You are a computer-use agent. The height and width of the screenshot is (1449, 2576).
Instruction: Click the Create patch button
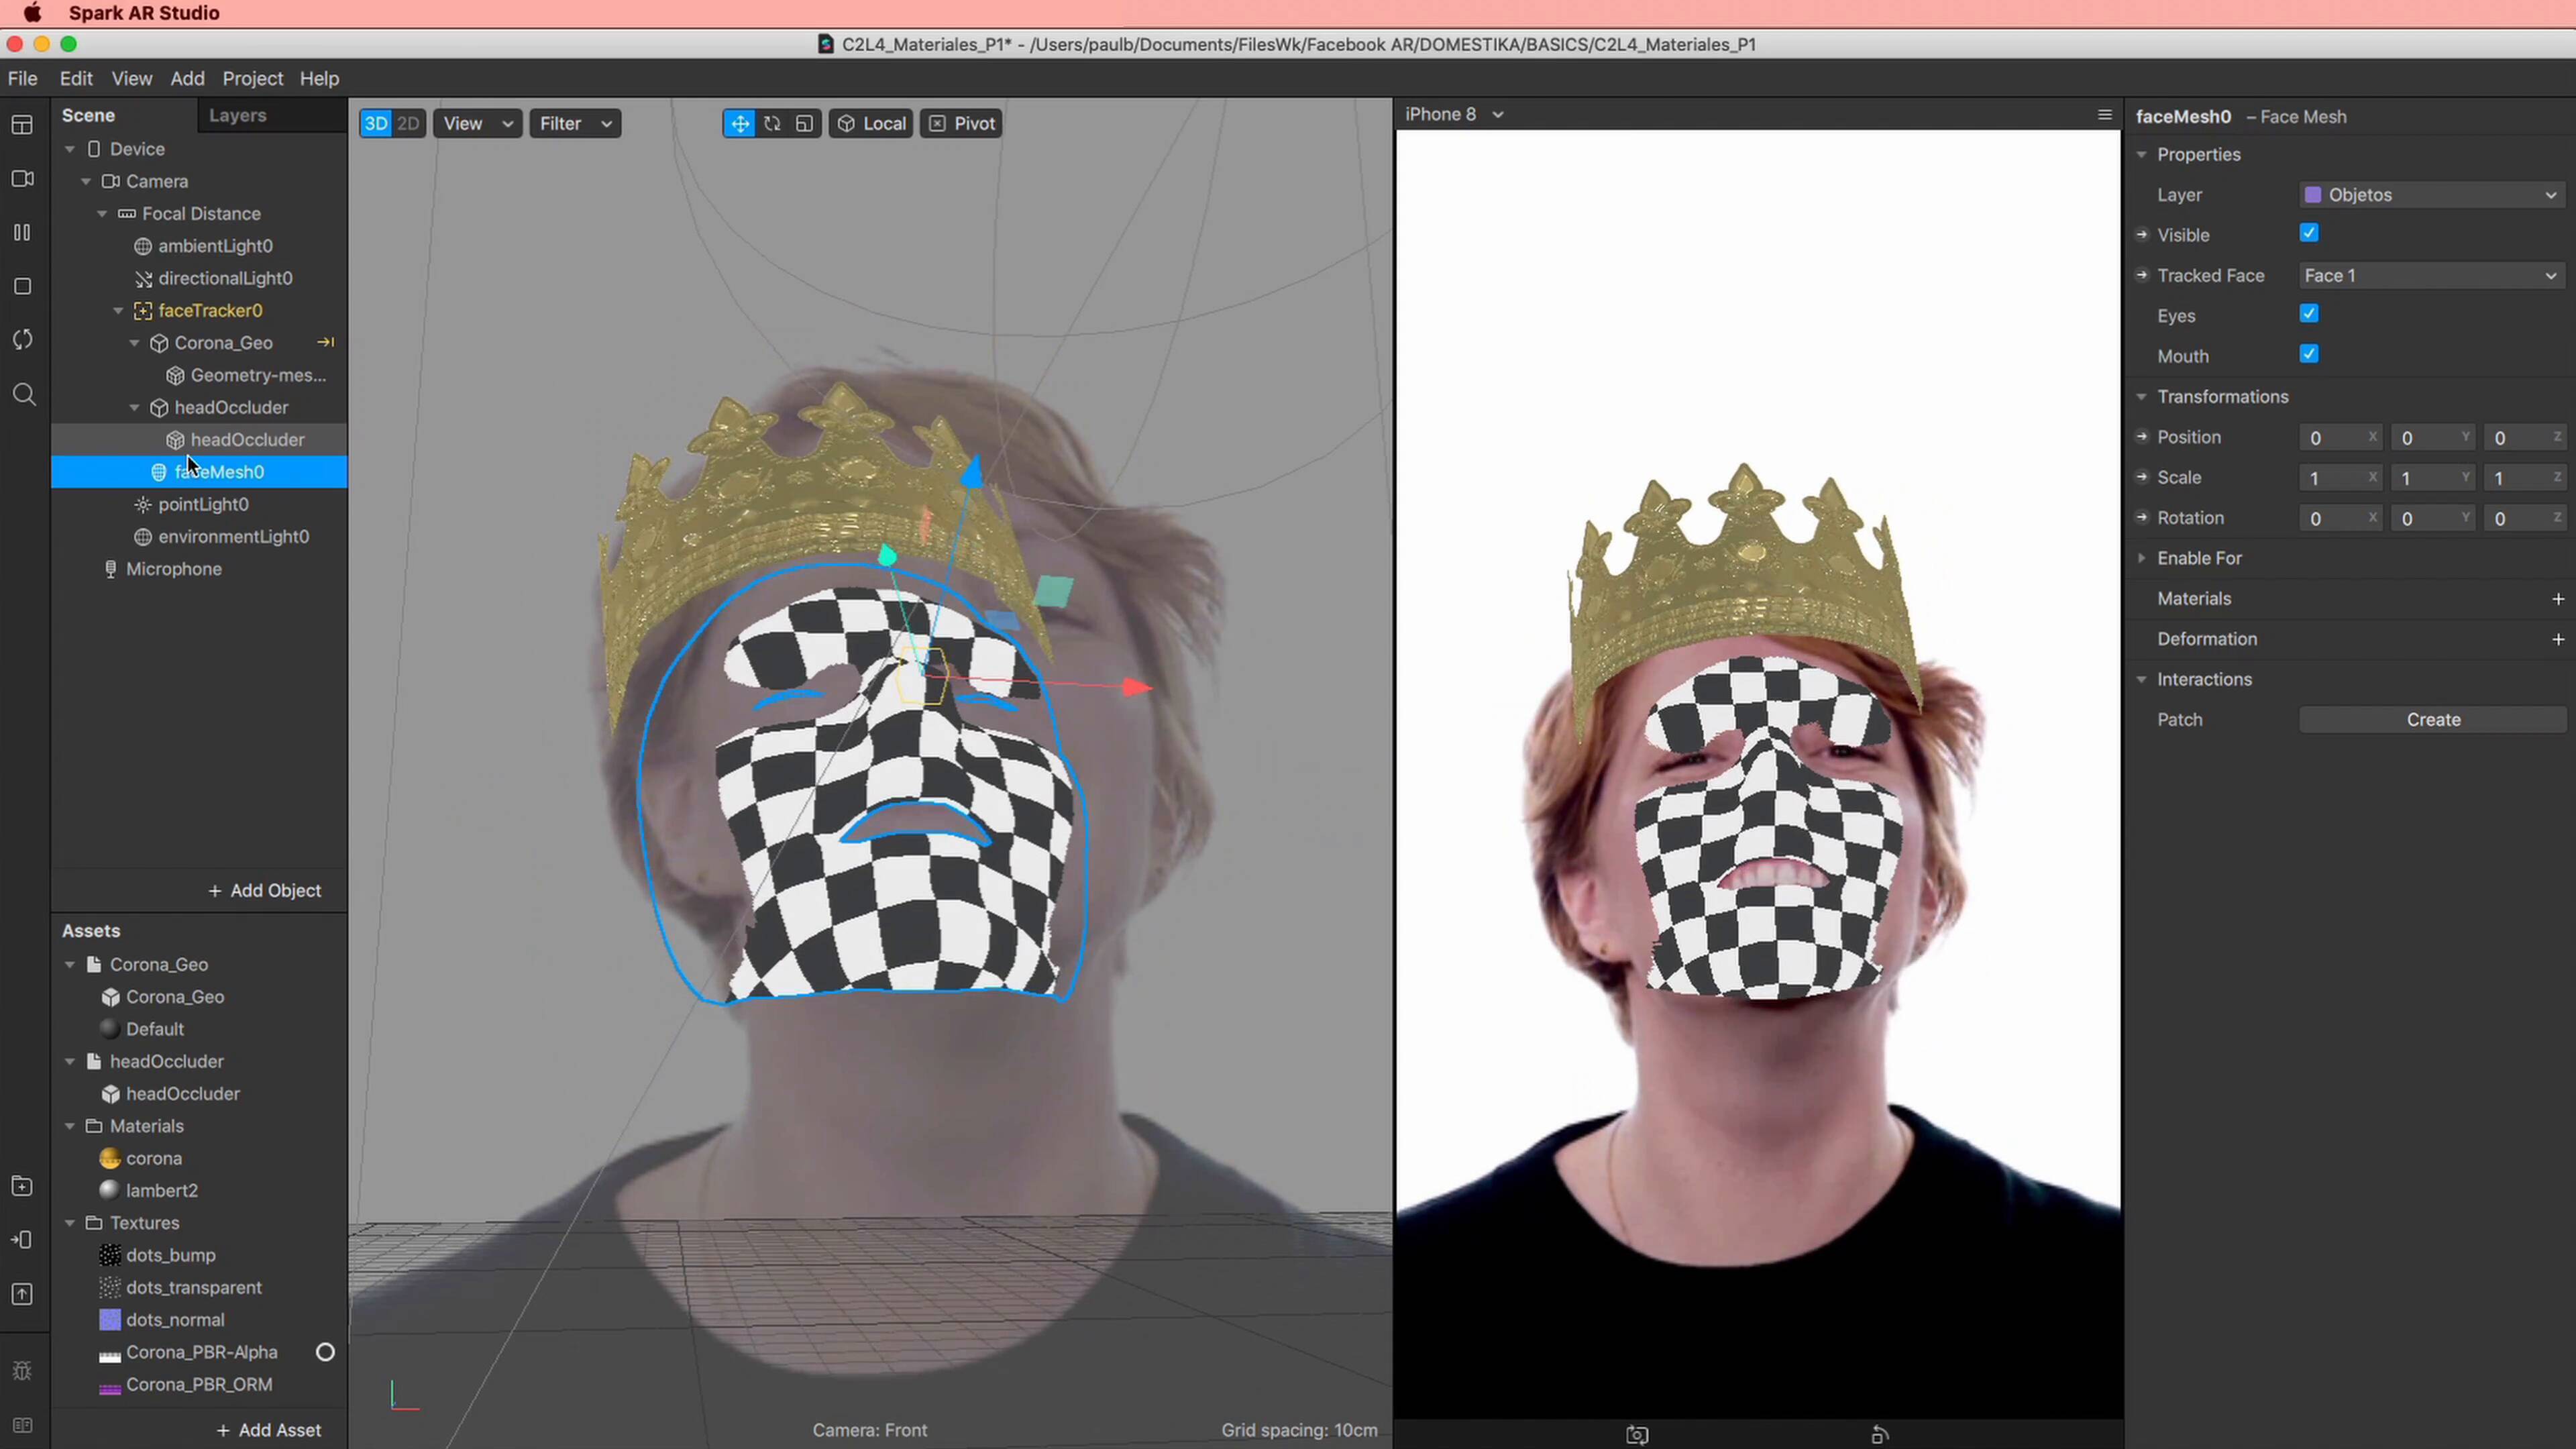[x=2433, y=720]
